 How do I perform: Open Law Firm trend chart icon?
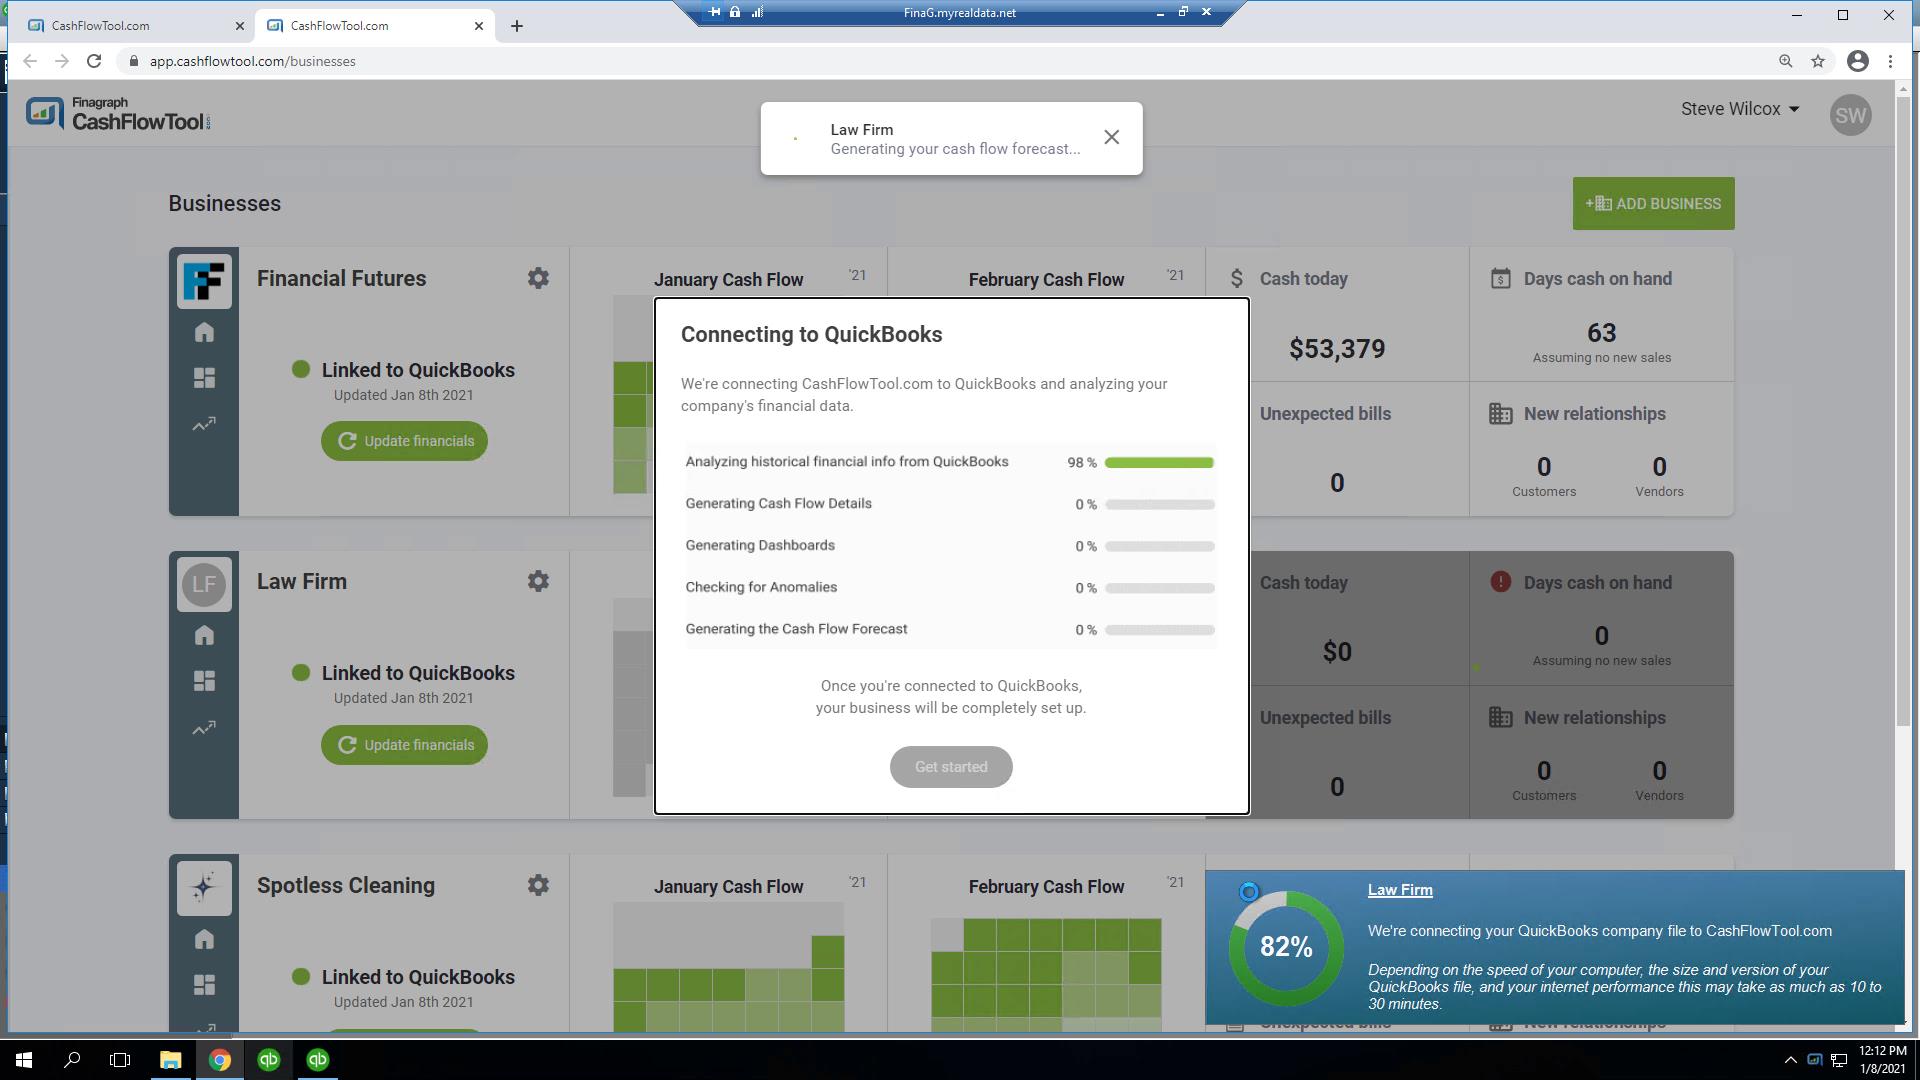(204, 728)
